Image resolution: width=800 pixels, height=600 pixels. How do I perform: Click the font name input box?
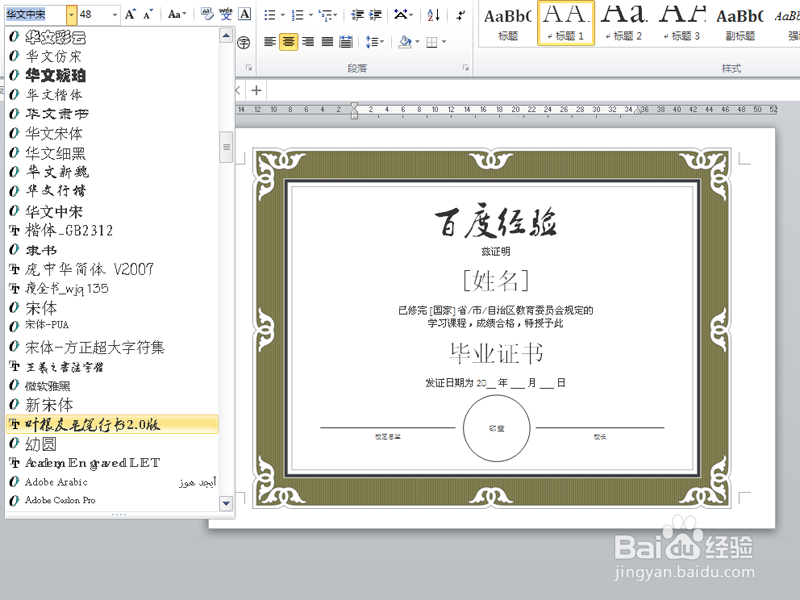point(35,15)
